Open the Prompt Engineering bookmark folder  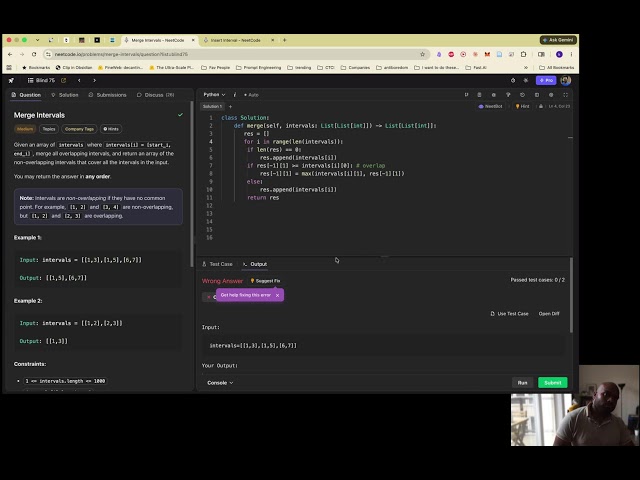pyautogui.click(x=258, y=67)
